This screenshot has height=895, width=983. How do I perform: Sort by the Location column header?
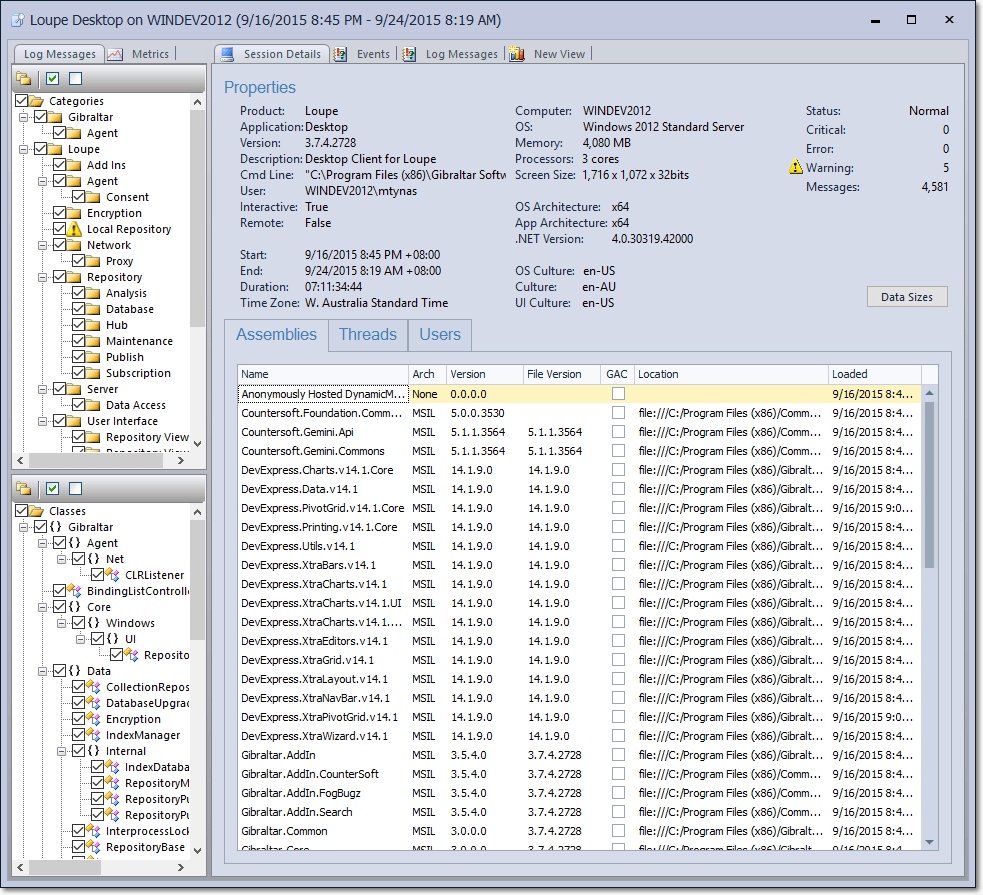click(731, 374)
